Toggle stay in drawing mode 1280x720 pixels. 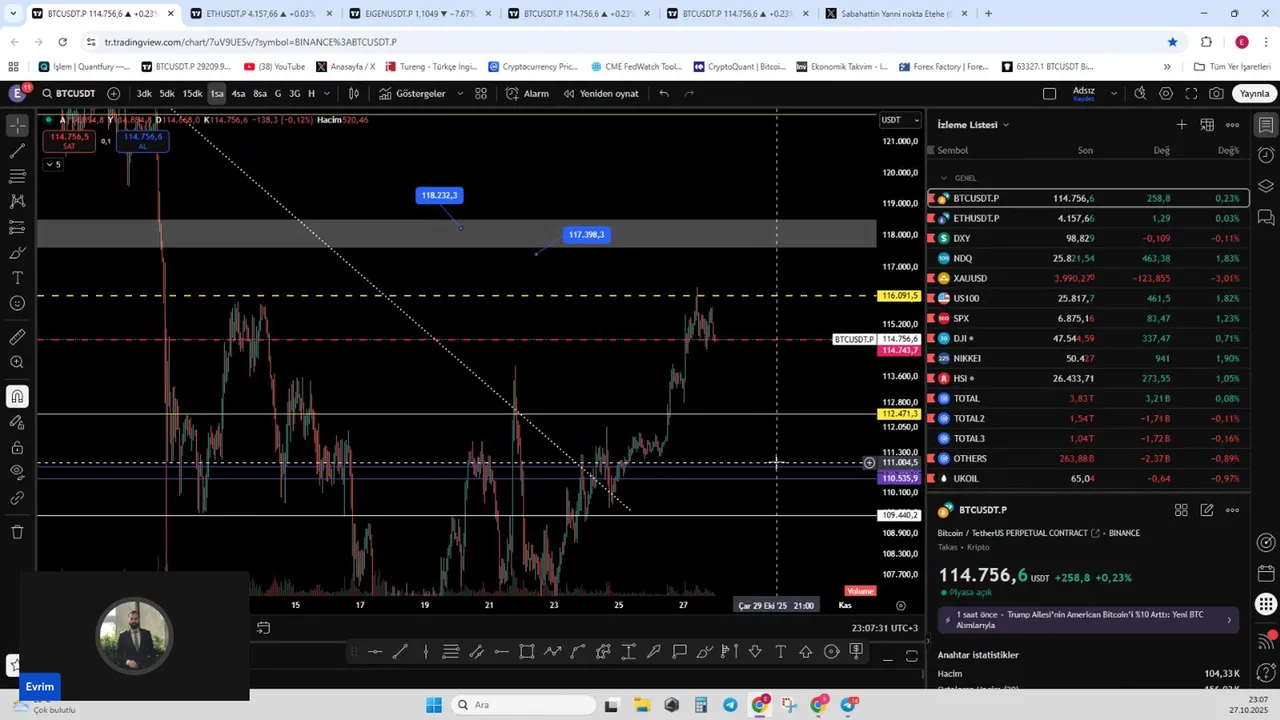tap(17, 422)
